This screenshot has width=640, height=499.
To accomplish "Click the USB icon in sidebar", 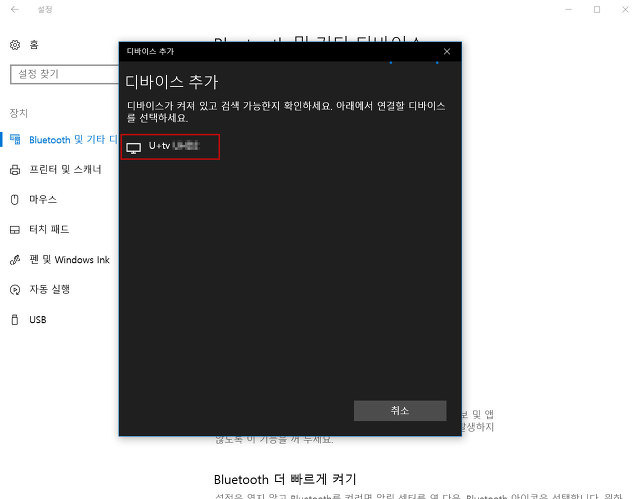I will 15,320.
